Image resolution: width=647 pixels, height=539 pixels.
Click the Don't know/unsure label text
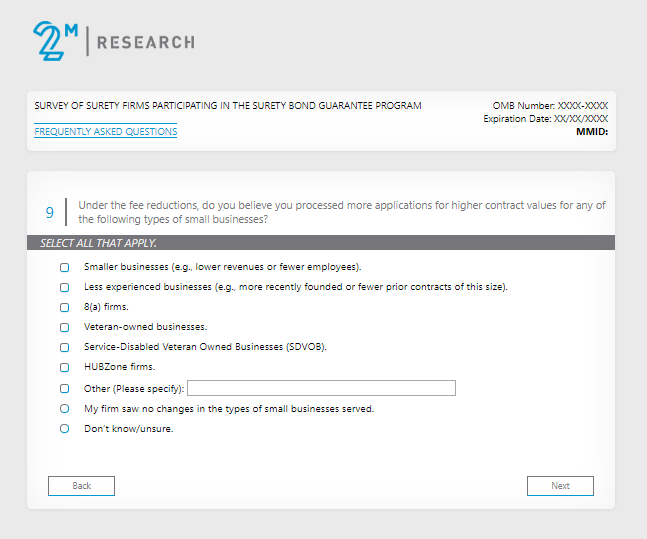tap(128, 429)
